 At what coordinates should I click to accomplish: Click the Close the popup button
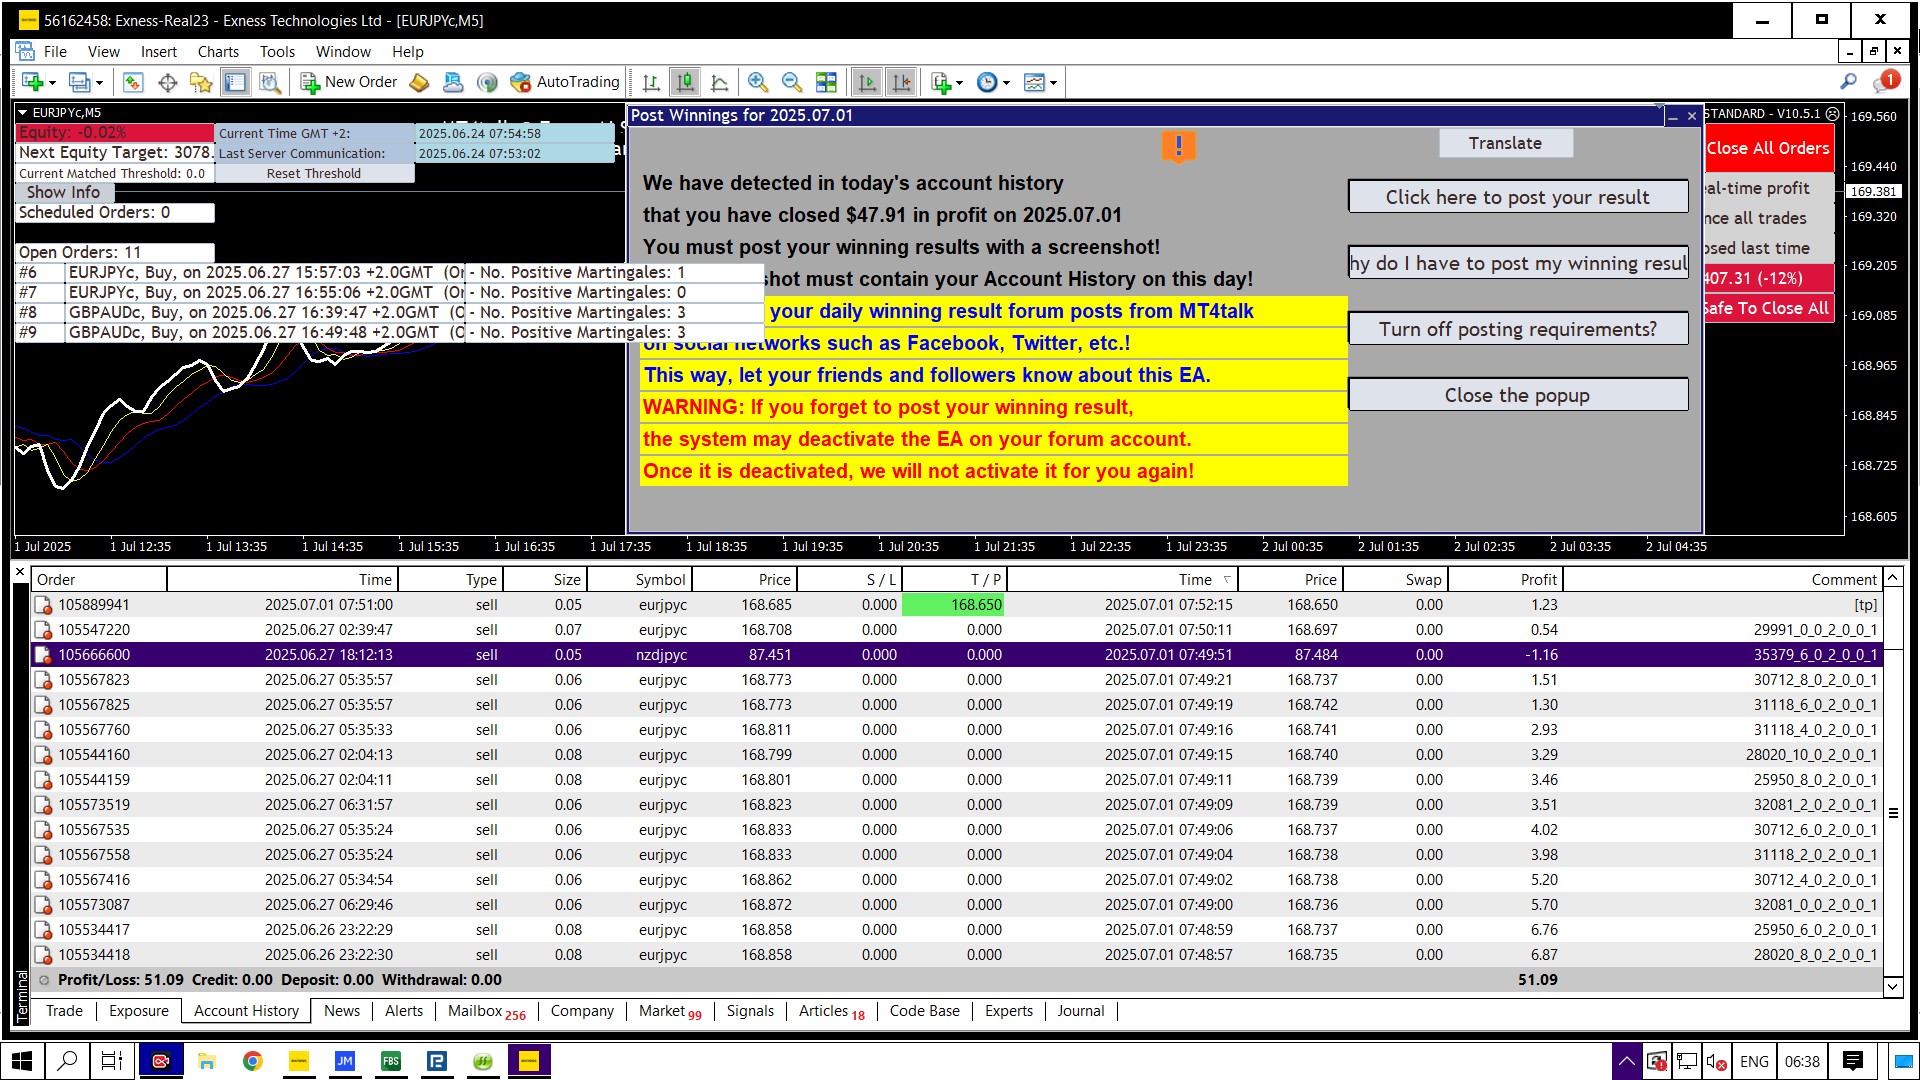[x=1517, y=395]
